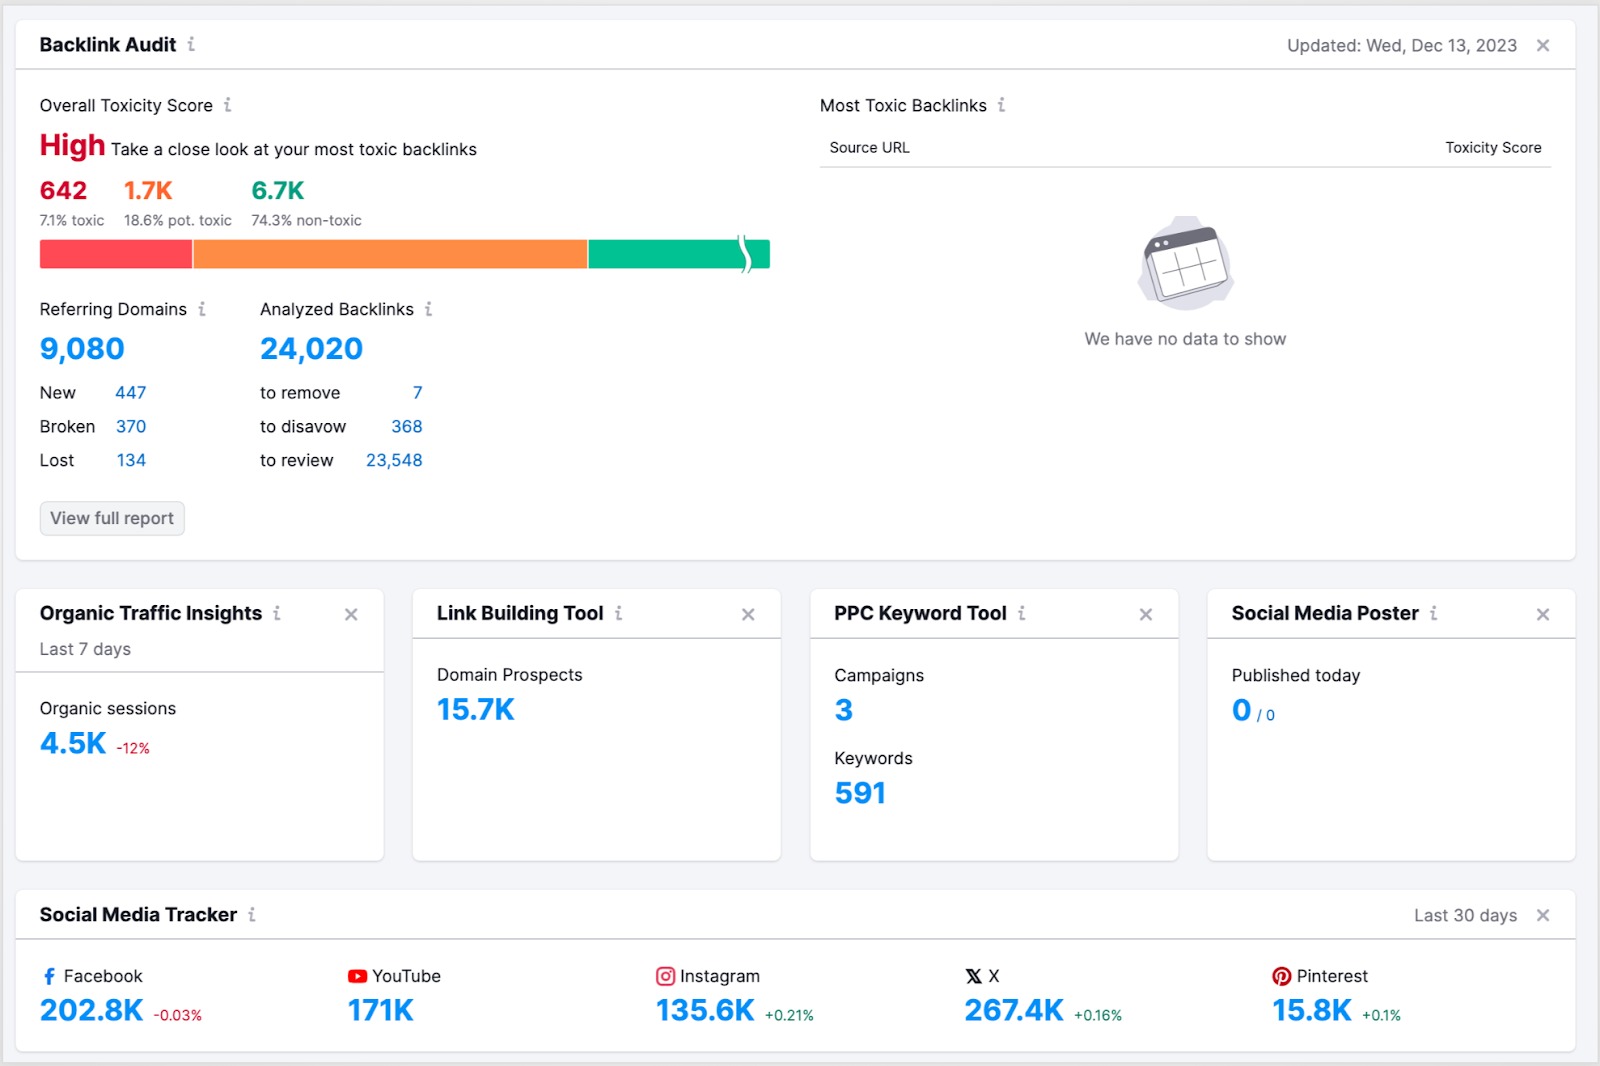Screen dimensions: 1600x1066
Task: Click the red toxic bar segment
Action: point(116,254)
